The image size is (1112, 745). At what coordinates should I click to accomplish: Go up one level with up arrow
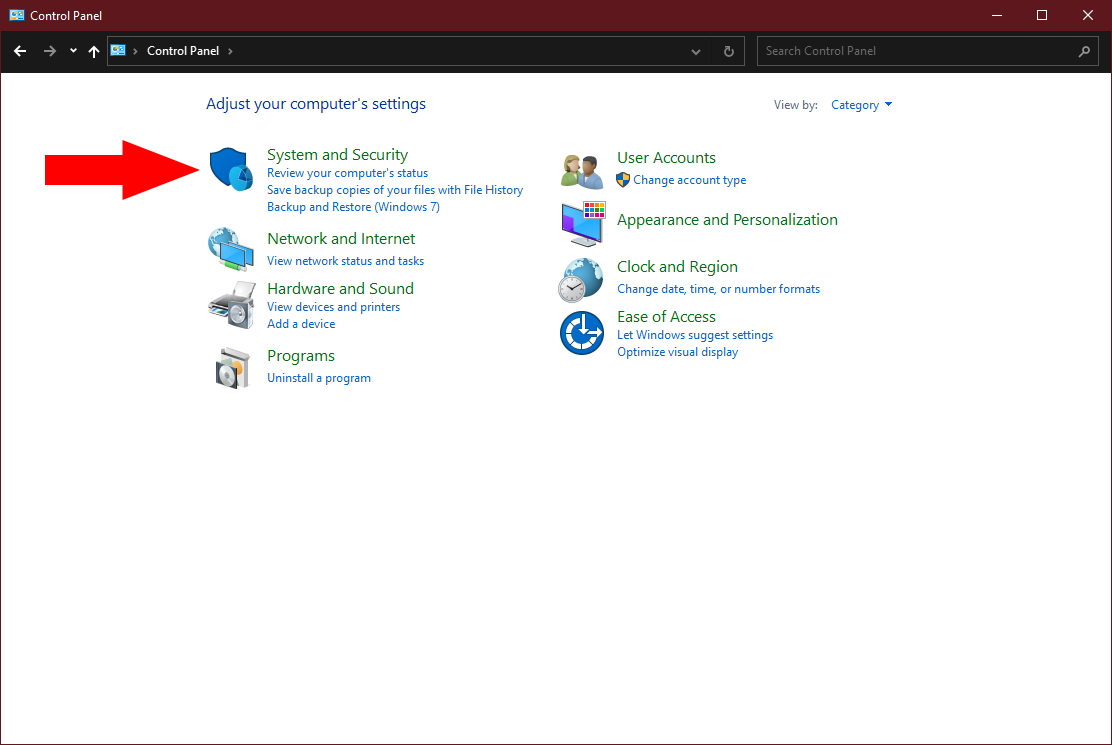point(94,51)
